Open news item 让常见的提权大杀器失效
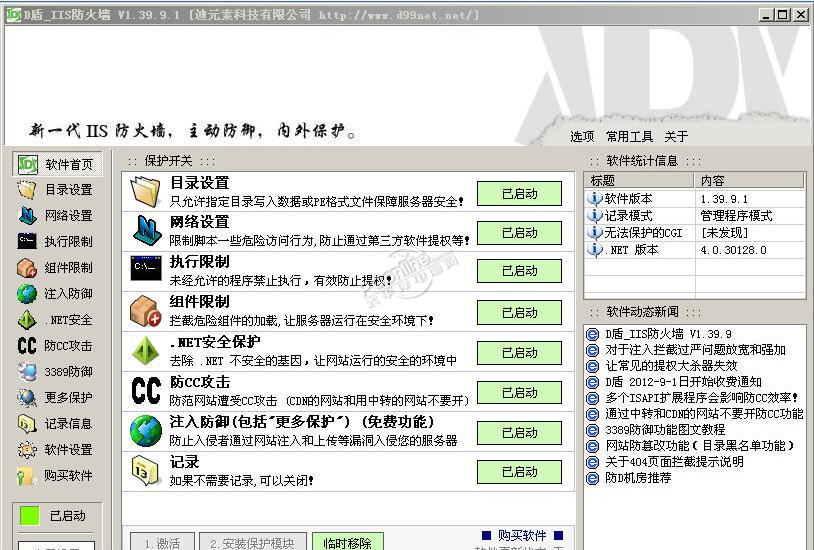 point(671,366)
